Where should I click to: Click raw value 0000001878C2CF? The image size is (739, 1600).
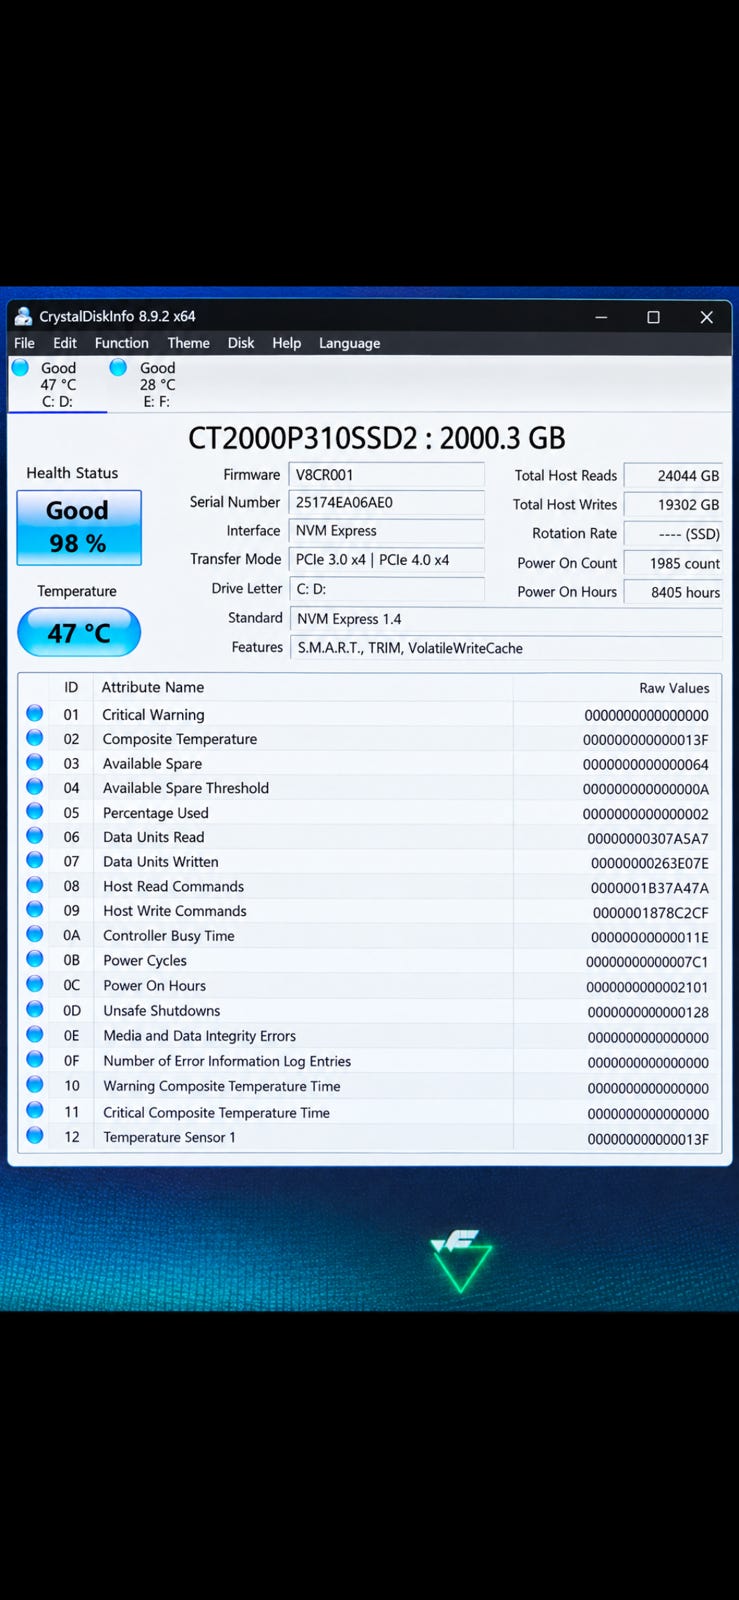(651, 912)
